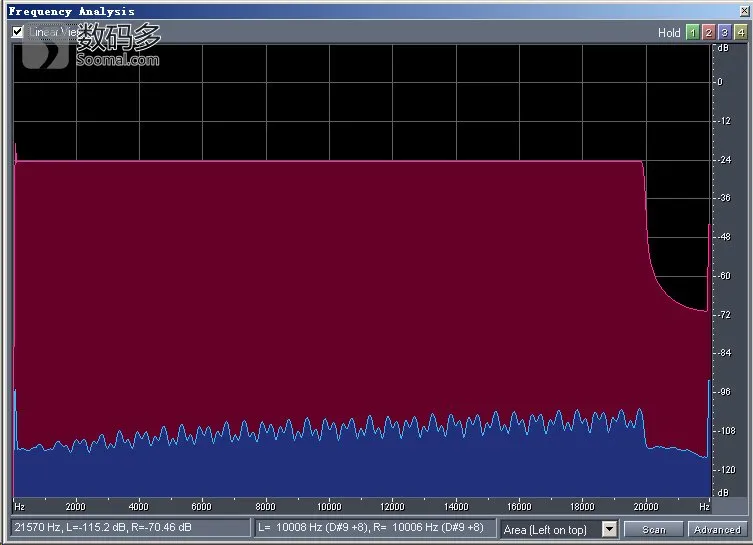Activate Hold button 3
This screenshot has width=753, height=545.
pos(725,33)
